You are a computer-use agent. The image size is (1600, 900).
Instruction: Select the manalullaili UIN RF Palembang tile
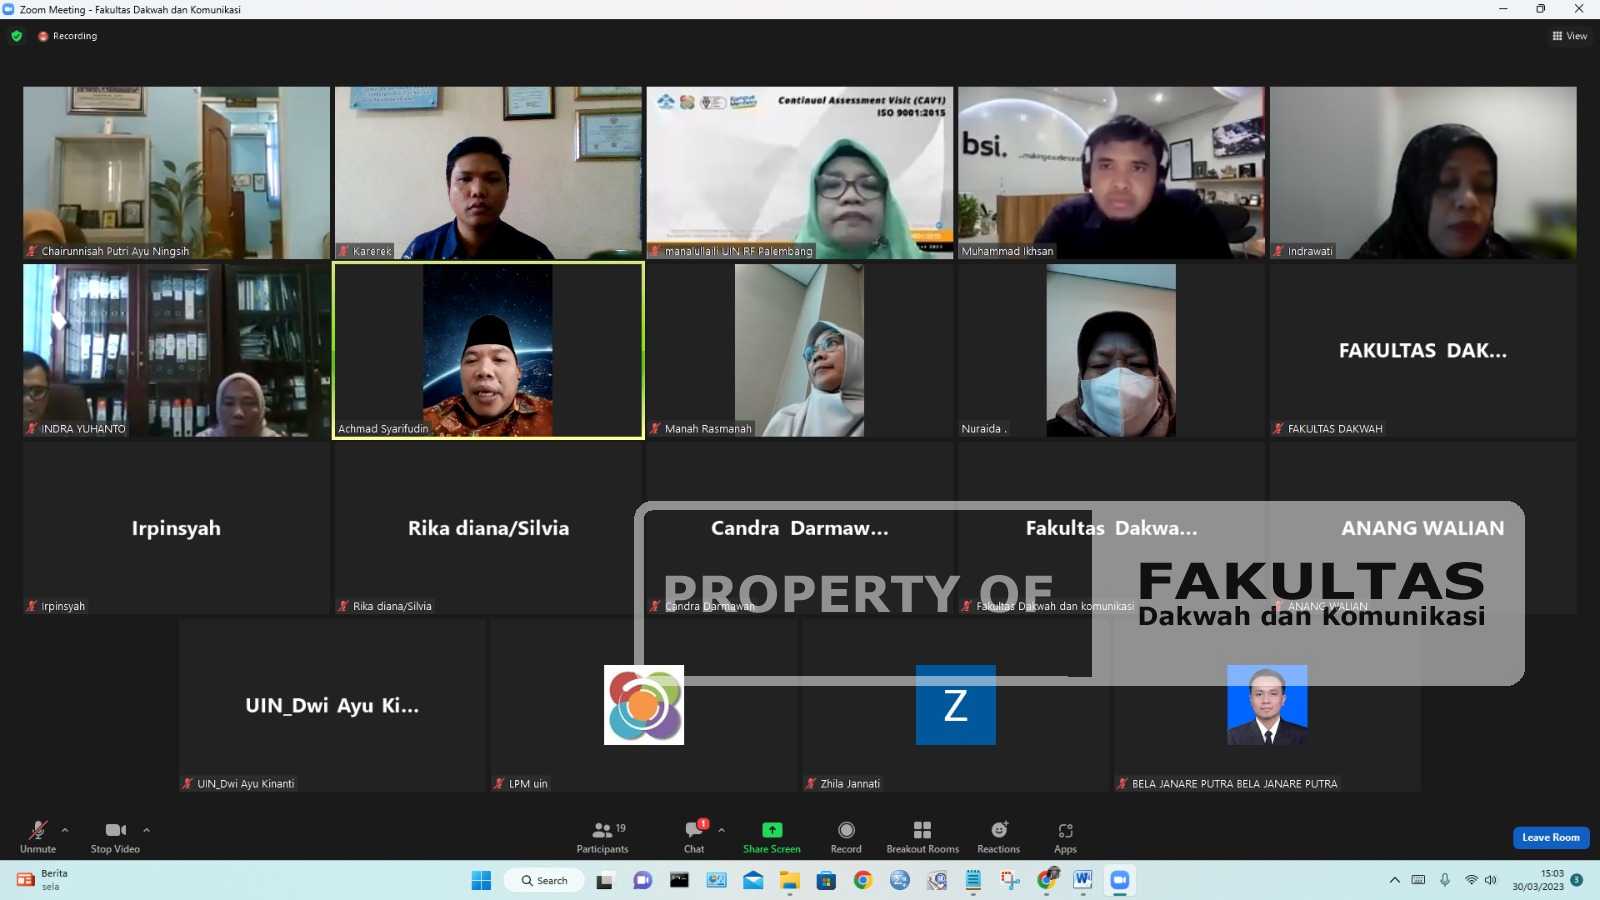(x=800, y=173)
